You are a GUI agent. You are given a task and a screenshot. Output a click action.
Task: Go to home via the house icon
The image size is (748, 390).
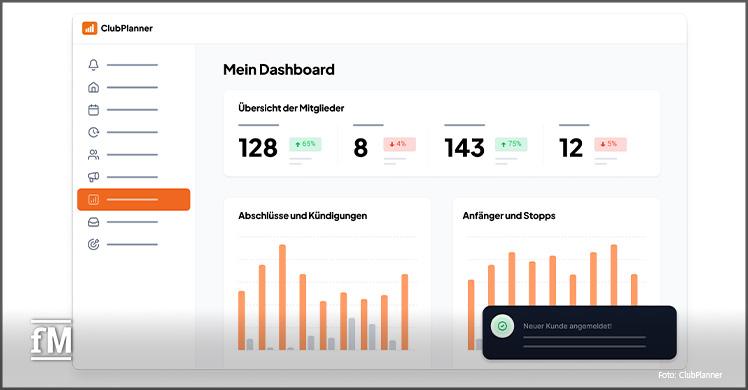click(94, 87)
